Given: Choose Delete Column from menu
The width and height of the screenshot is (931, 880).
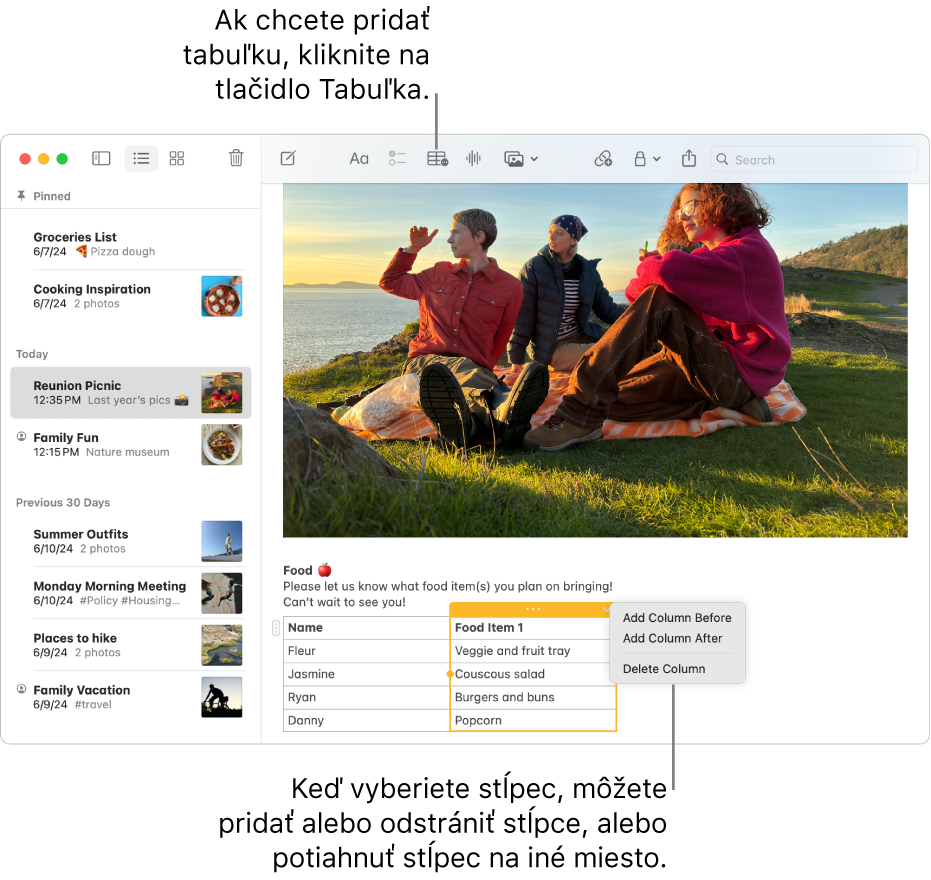Looking at the screenshot, I should (664, 669).
